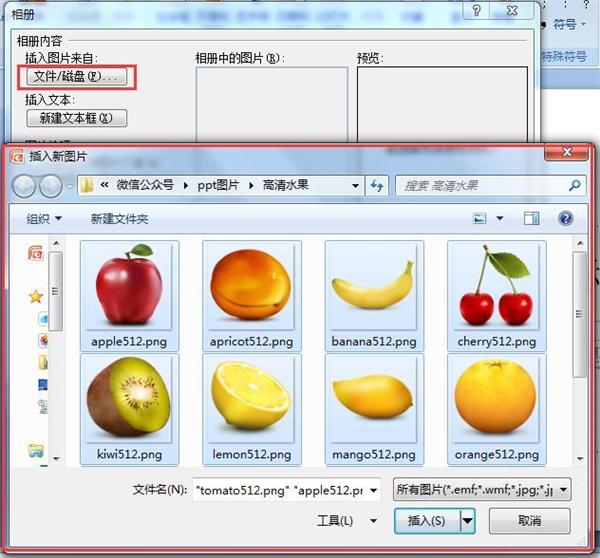
Task: Click the file list vertical scrollbar
Action: pos(580,314)
